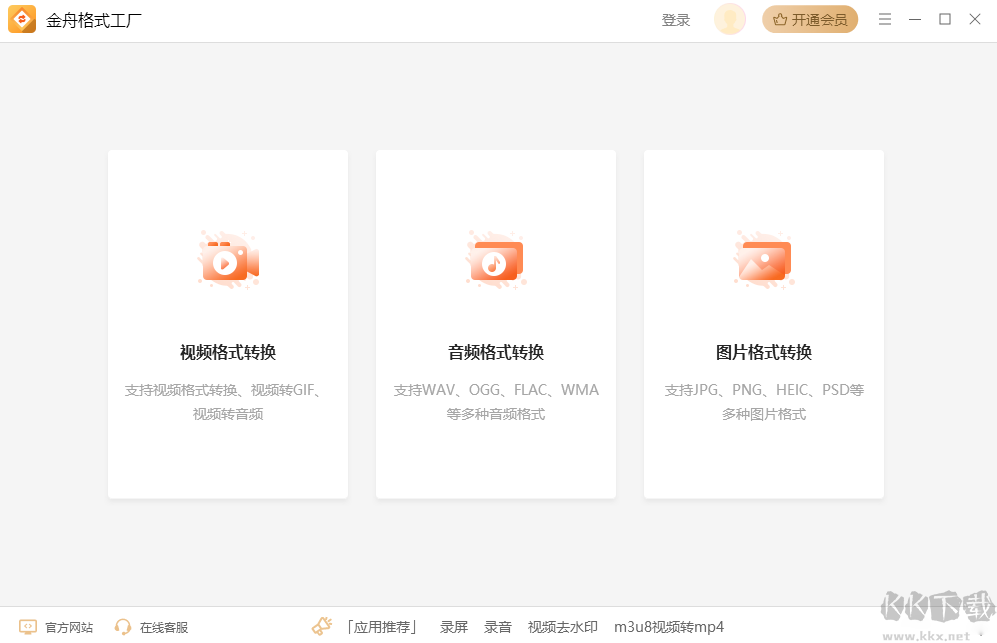997x643 pixels.
Task: Open the 录屏 screen recording tool
Action: tap(454, 626)
